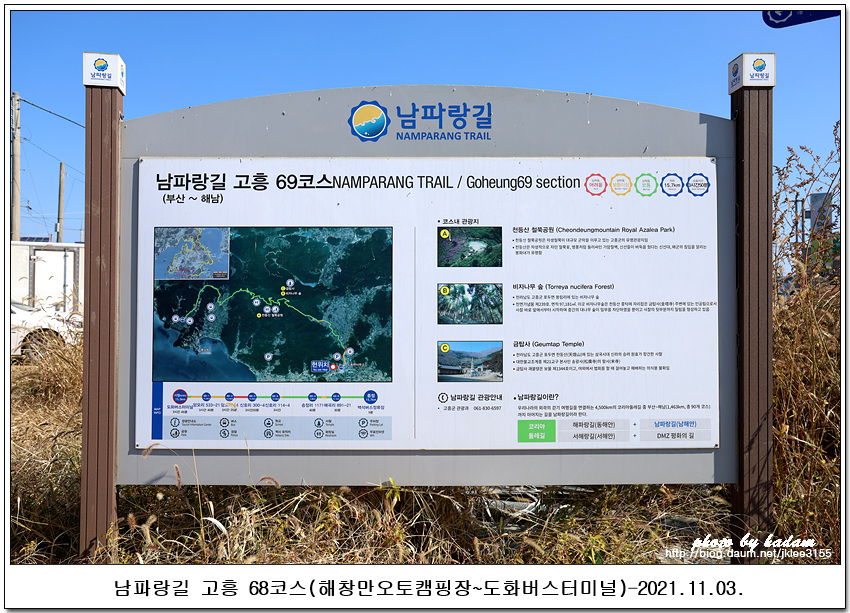Click the yellow A marker on azalea photo
The image size is (850, 613).
point(445,234)
